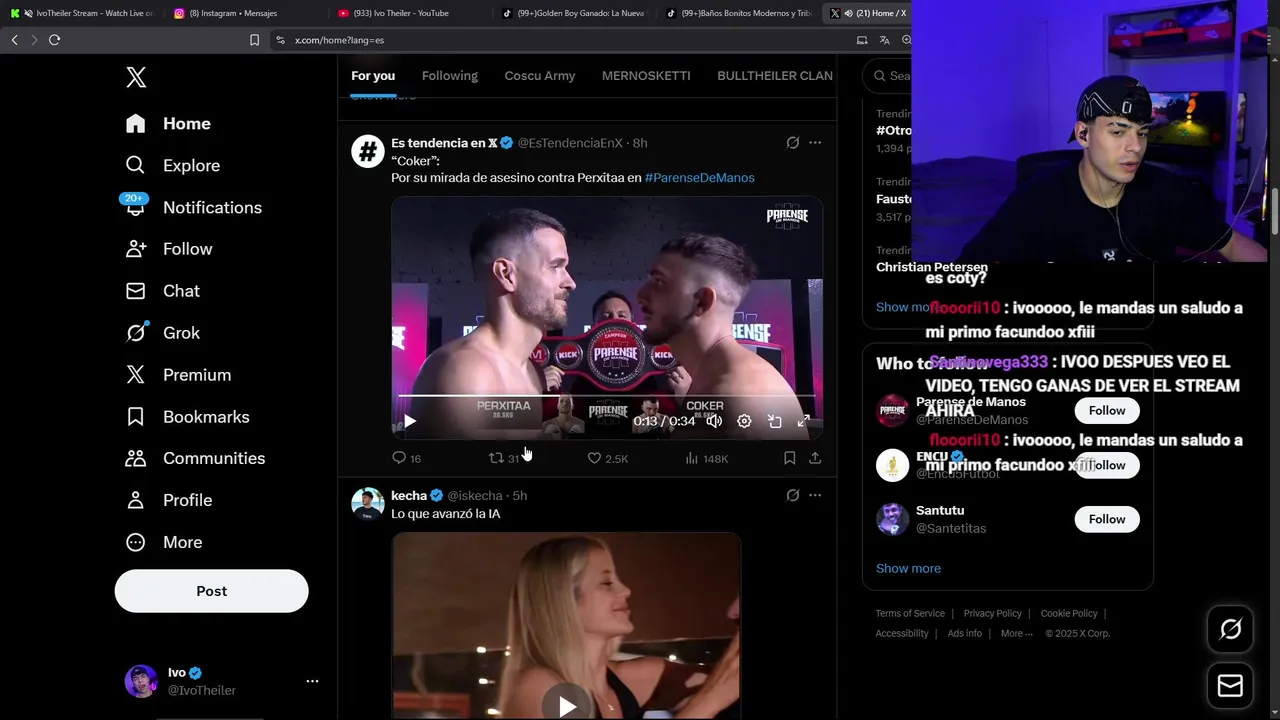Image resolution: width=1280 pixels, height=720 pixels.
Task: Select the BULLTHEILER CLAN tab
Action: tap(775, 76)
